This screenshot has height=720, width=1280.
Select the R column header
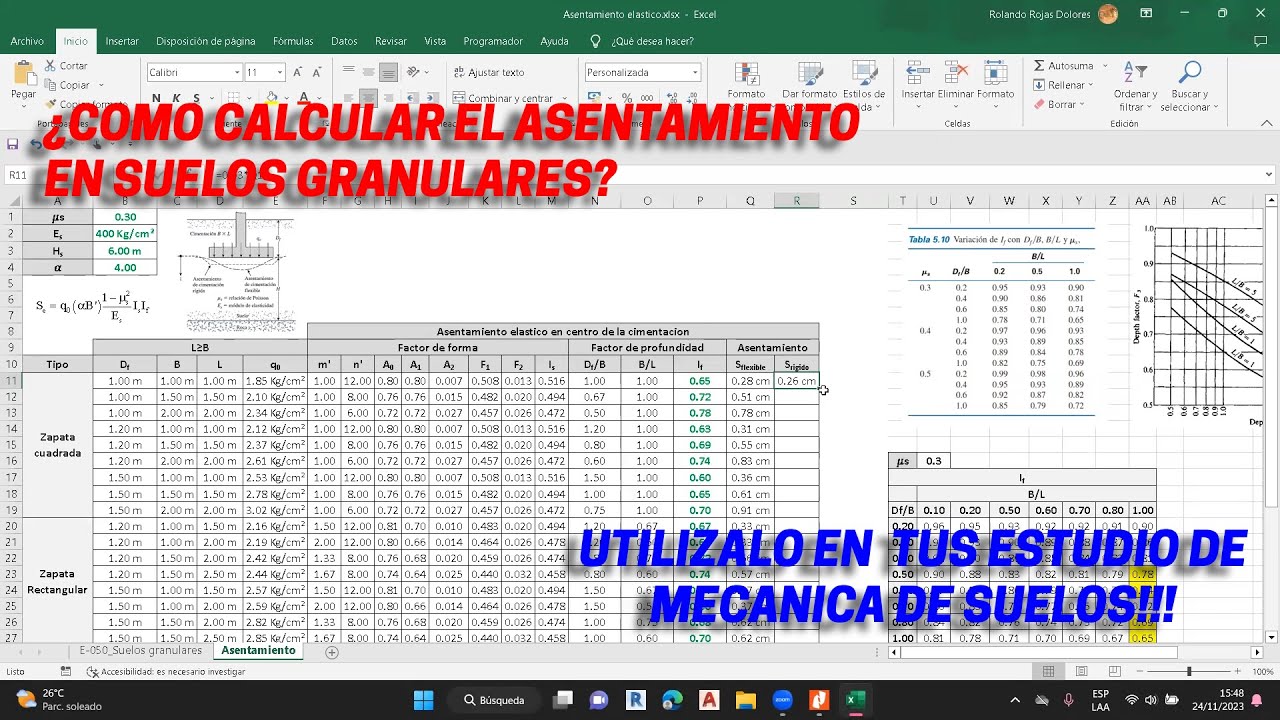tap(796, 201)
